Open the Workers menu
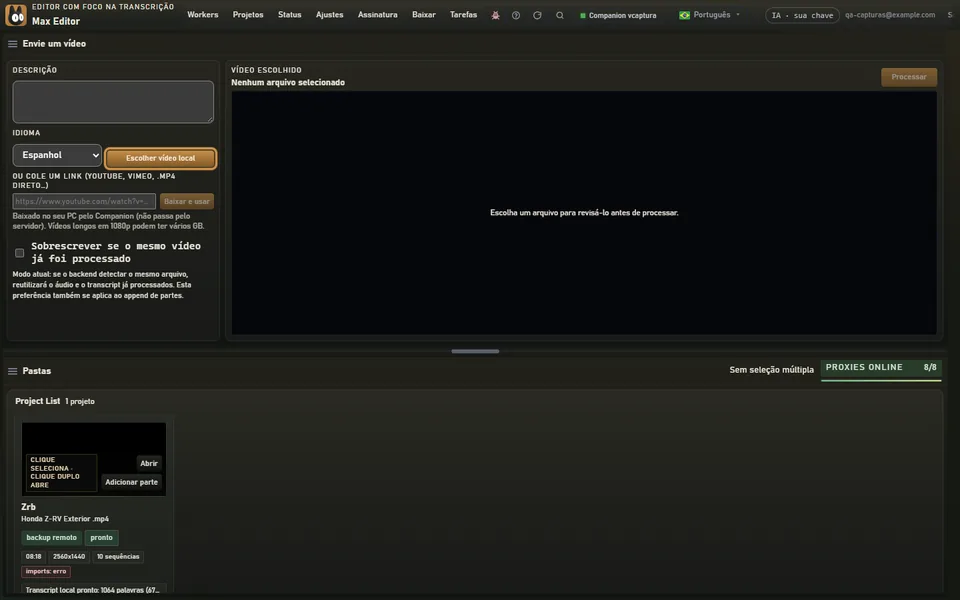 (x=203, y=15)
